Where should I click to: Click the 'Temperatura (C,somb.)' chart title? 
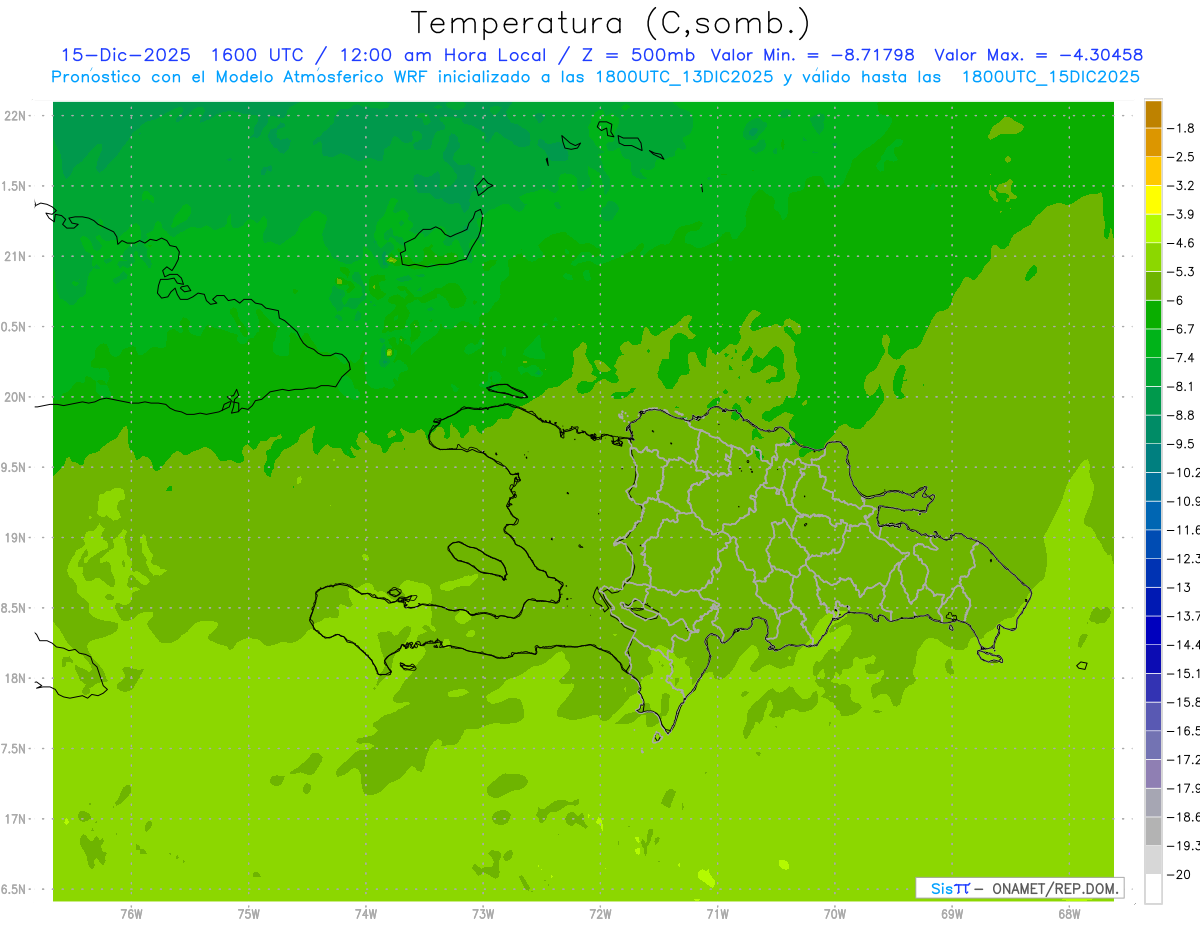610,22
